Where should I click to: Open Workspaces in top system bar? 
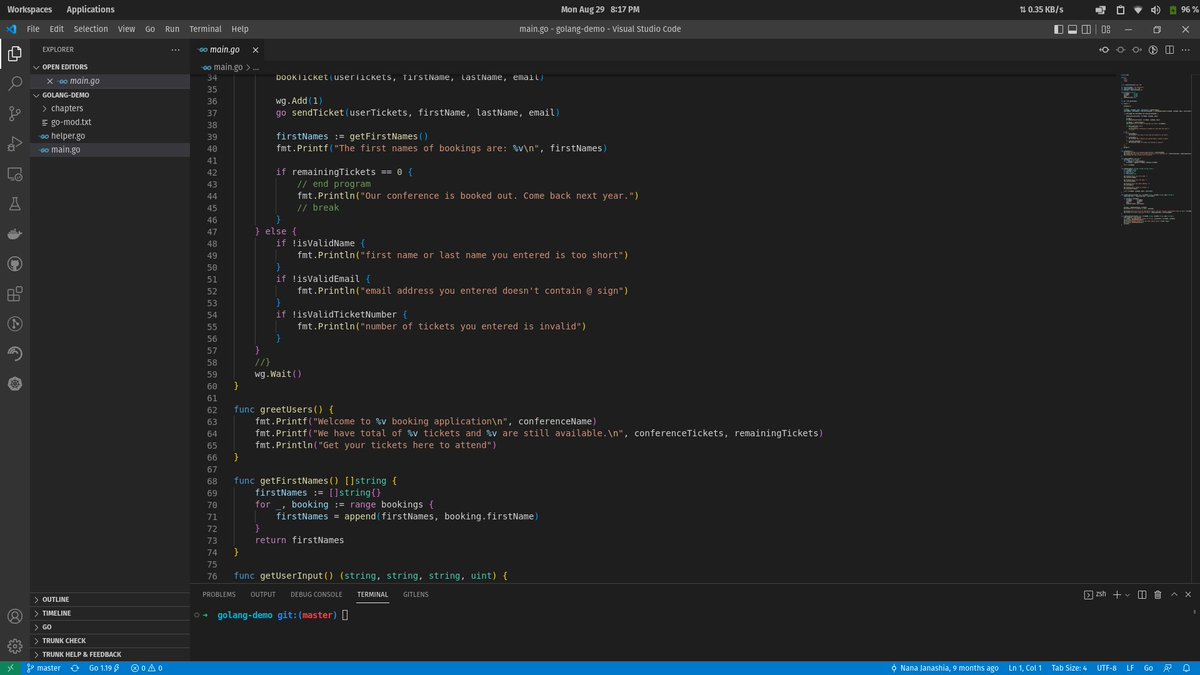click(30, 9)
